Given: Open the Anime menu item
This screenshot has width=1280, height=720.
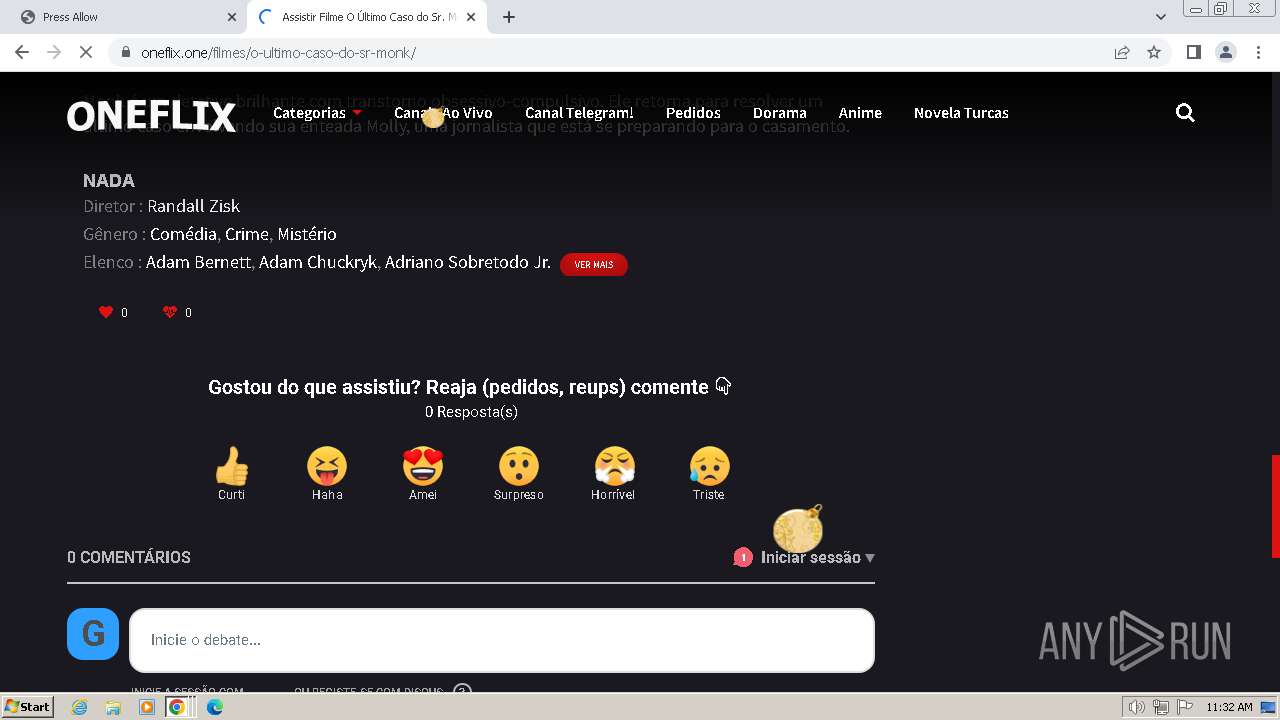Looking at the screenshot, I should click(860, 113).
